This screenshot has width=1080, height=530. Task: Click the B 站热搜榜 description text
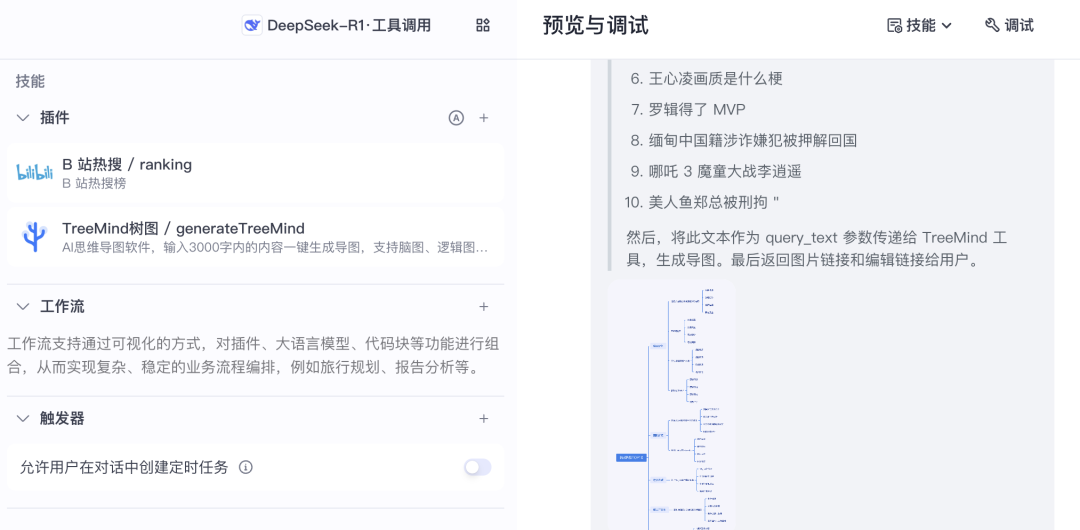(x=94, y=183)
